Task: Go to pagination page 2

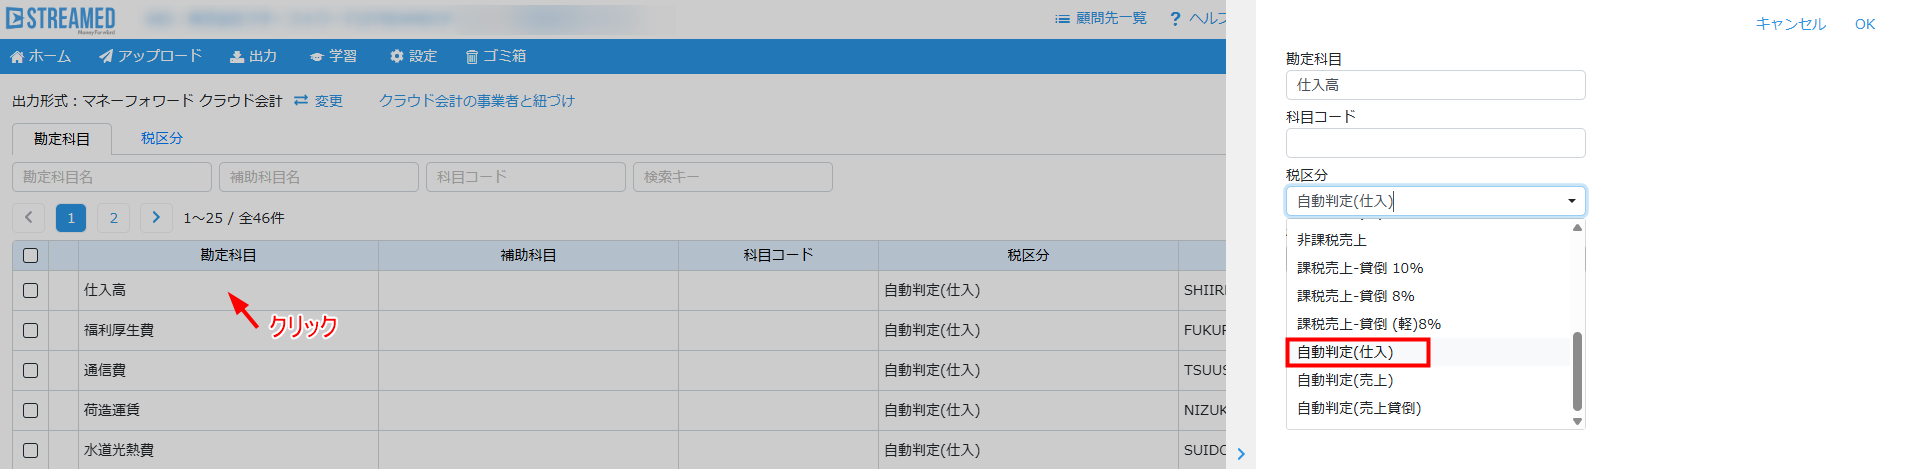Action: coord(114,218)
